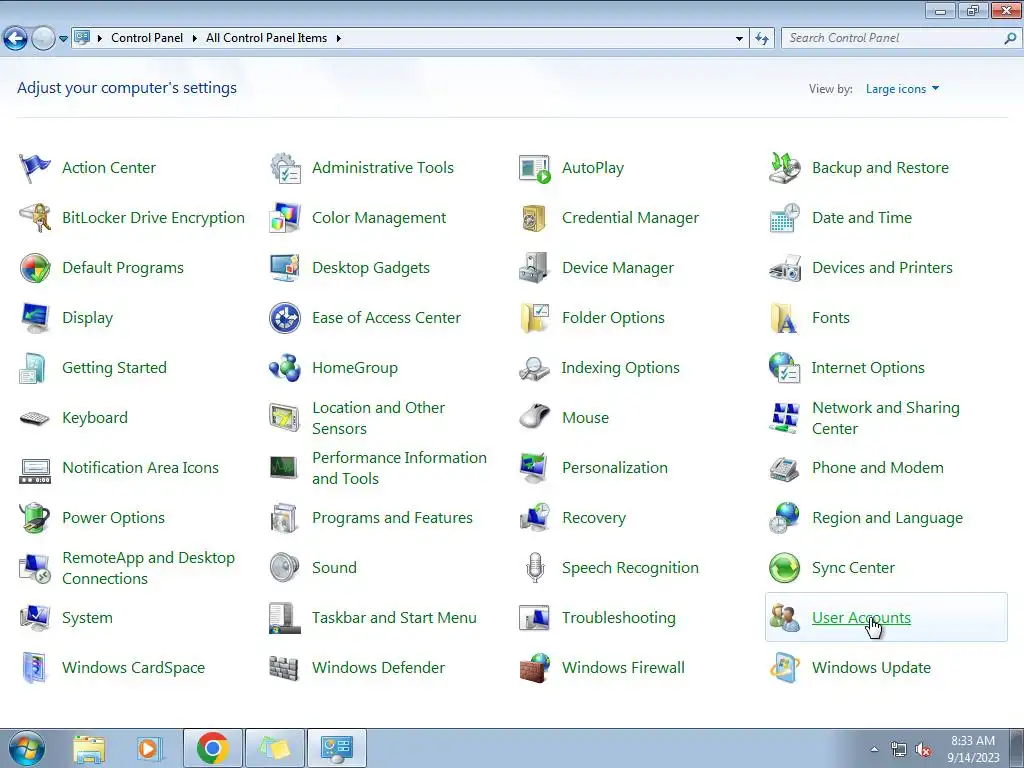Open the User Accounts link
This screenshot has height=768, width=1024.
tap(861, 618)
